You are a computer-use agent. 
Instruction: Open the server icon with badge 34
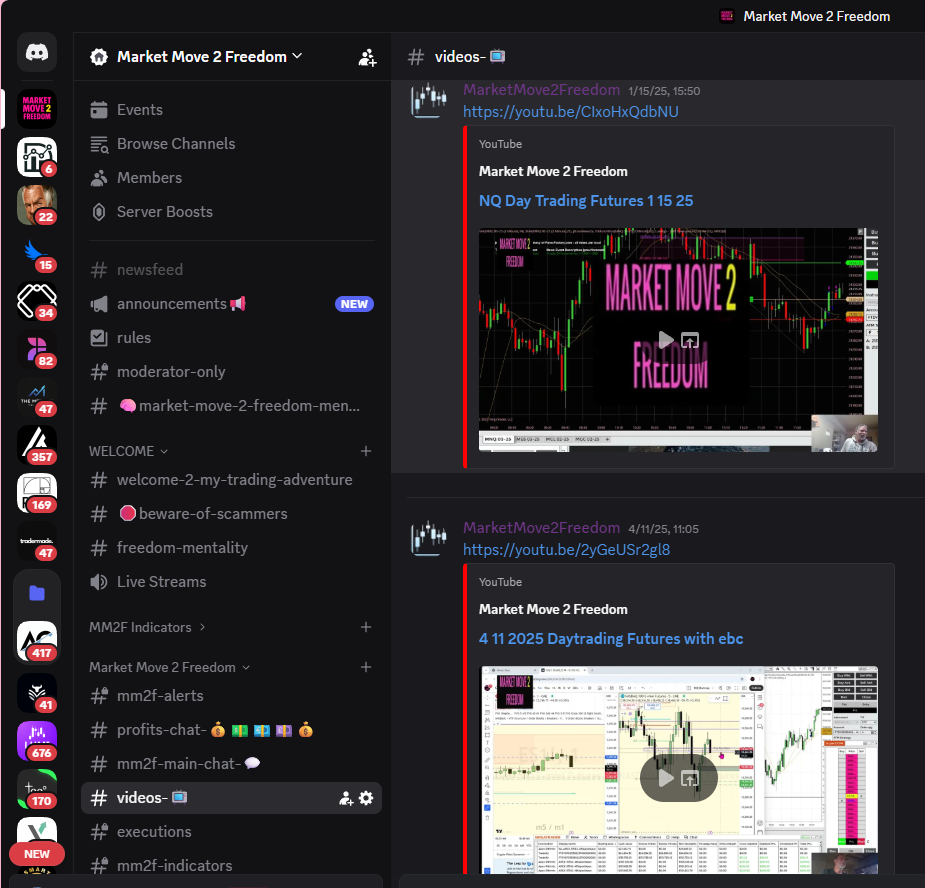point(37,301)
